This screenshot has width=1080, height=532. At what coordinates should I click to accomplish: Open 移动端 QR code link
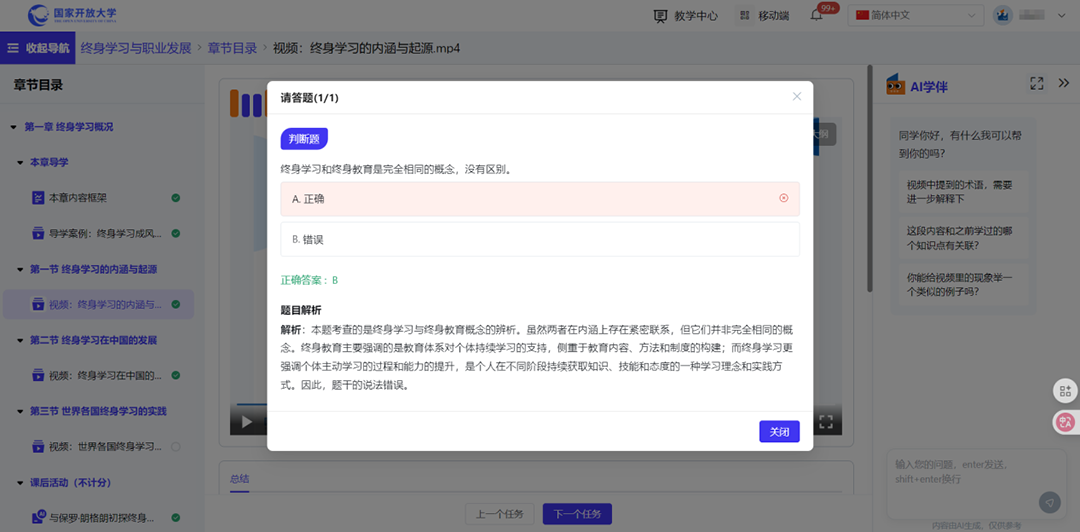[x=762, y=15]
